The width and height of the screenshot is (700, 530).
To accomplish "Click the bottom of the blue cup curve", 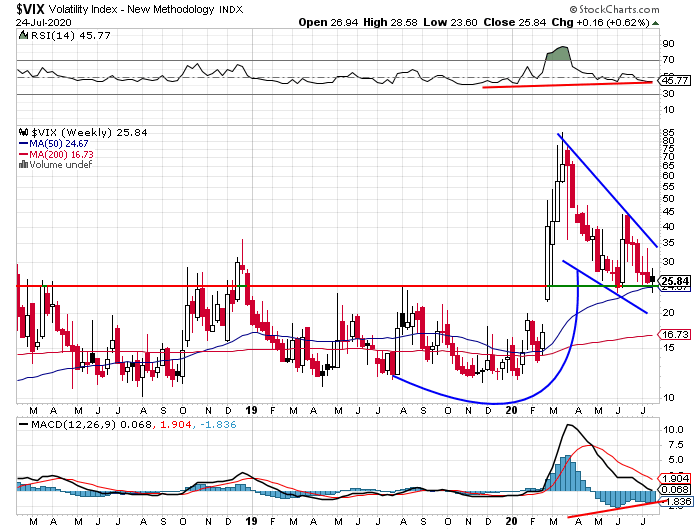I will pos(495,403).
